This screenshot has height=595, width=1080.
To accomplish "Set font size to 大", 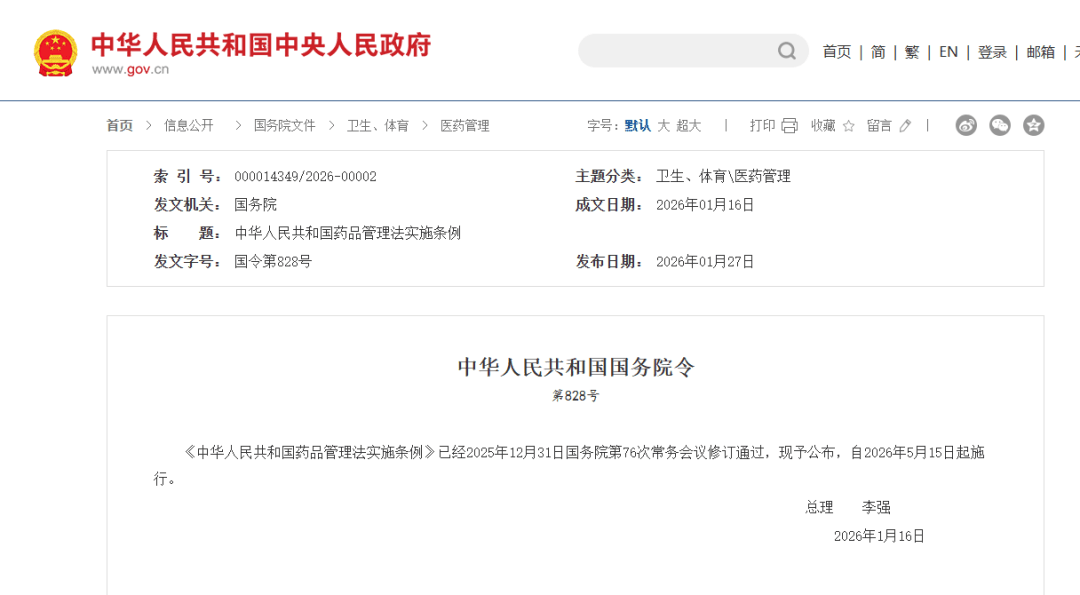I will coord(663,126).
